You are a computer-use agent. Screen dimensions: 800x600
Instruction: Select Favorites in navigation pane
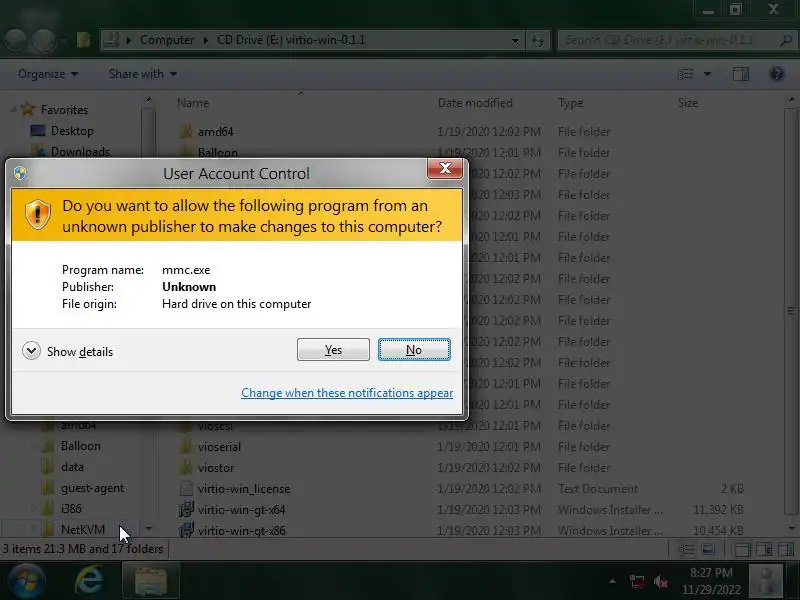point(64,110)
